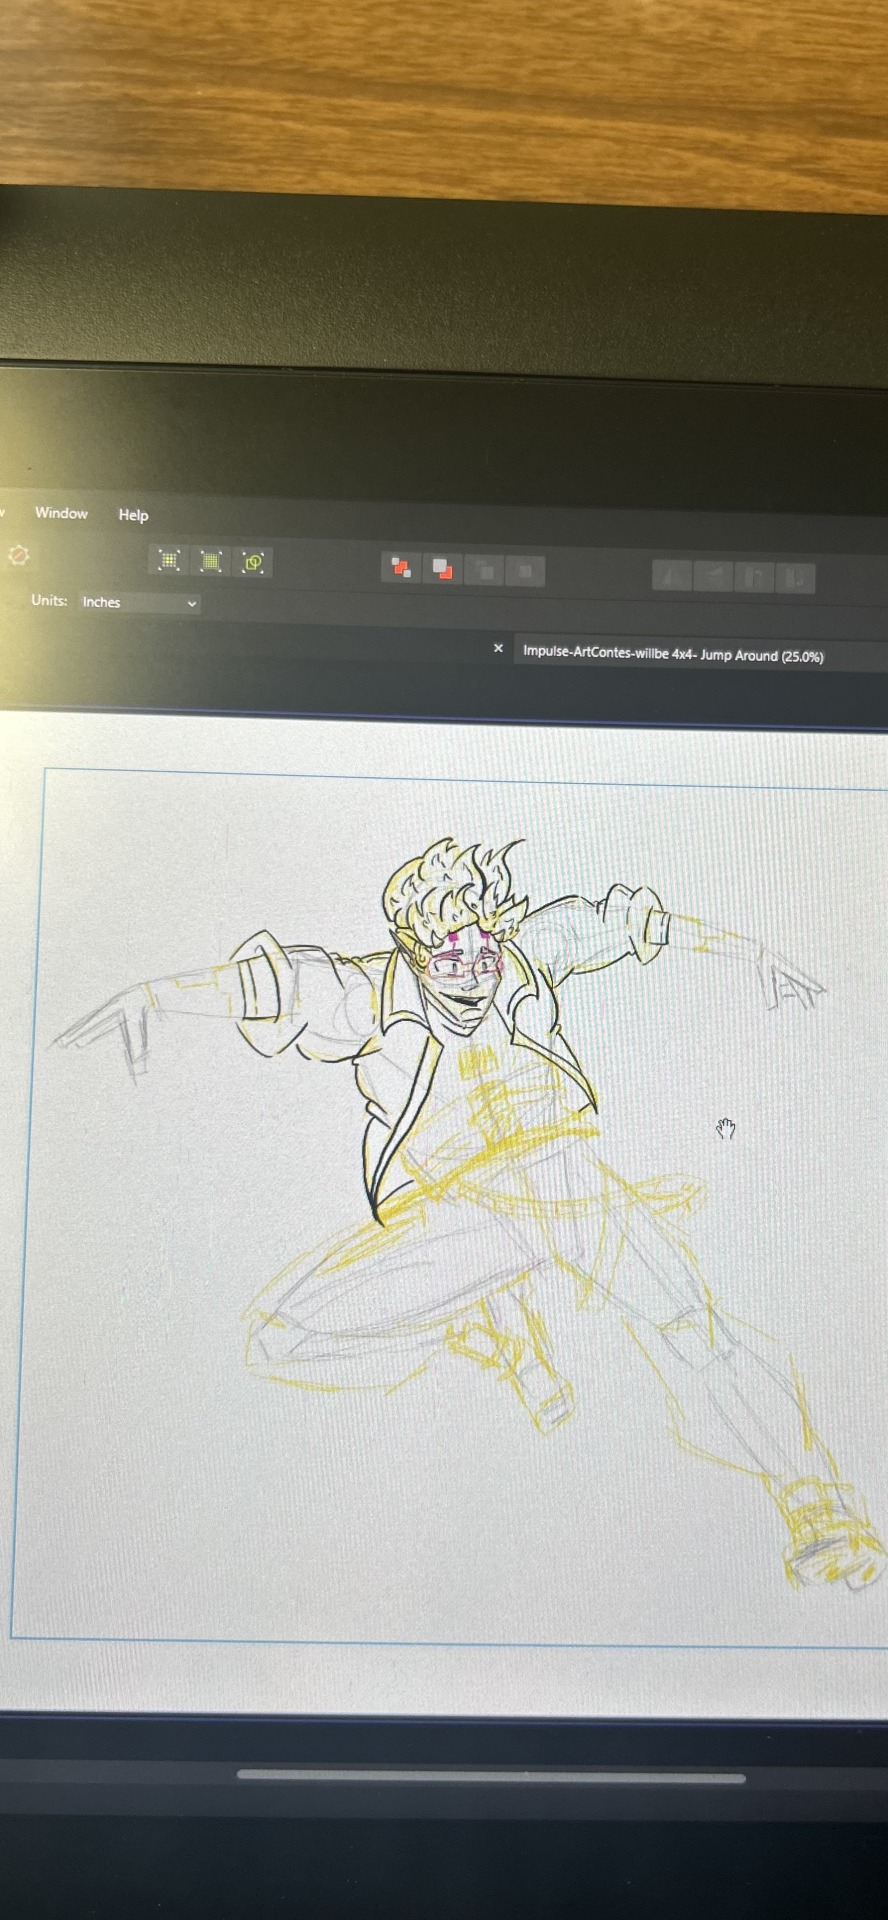
Task: Click the dimmed Flip Vertical icon
Action: 714,577
